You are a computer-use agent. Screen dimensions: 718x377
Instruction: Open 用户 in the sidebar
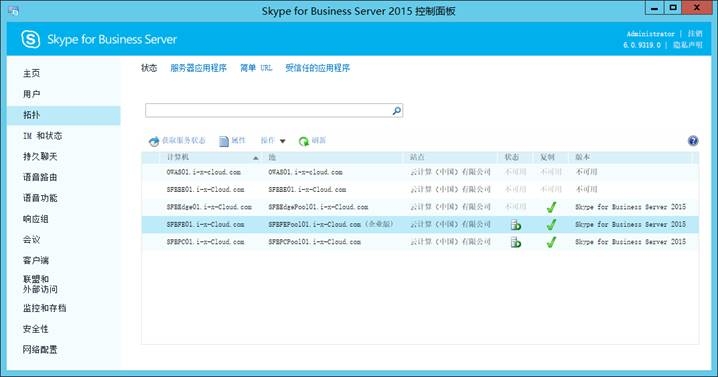pyautogui.click(x=32, y=94)
